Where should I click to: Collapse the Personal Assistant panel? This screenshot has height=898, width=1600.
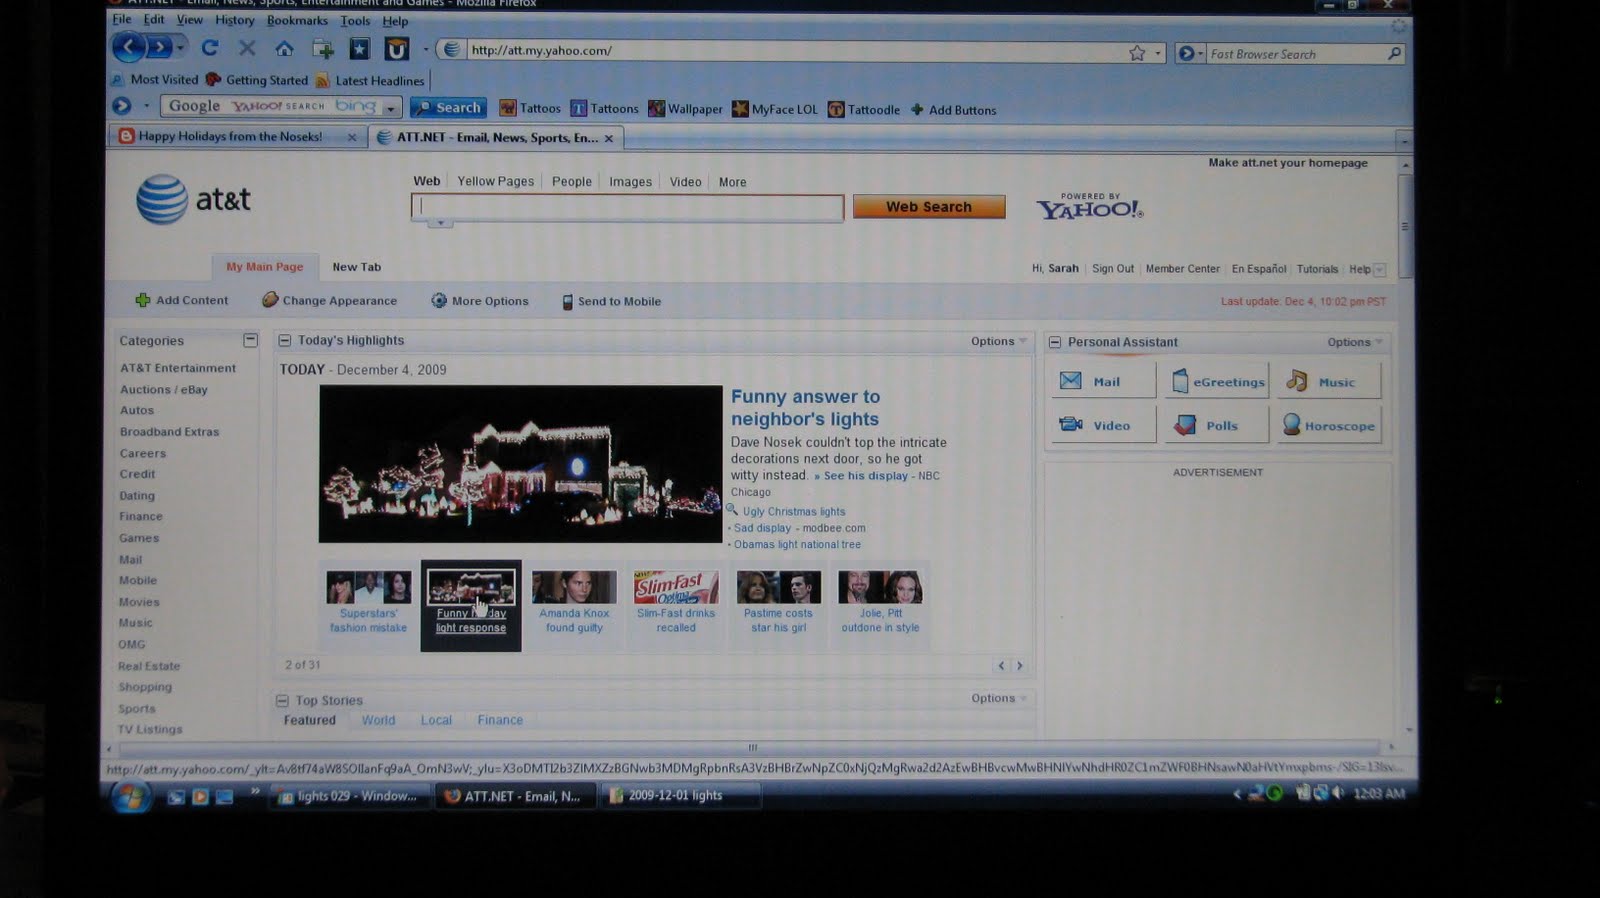pos(1054,342)
